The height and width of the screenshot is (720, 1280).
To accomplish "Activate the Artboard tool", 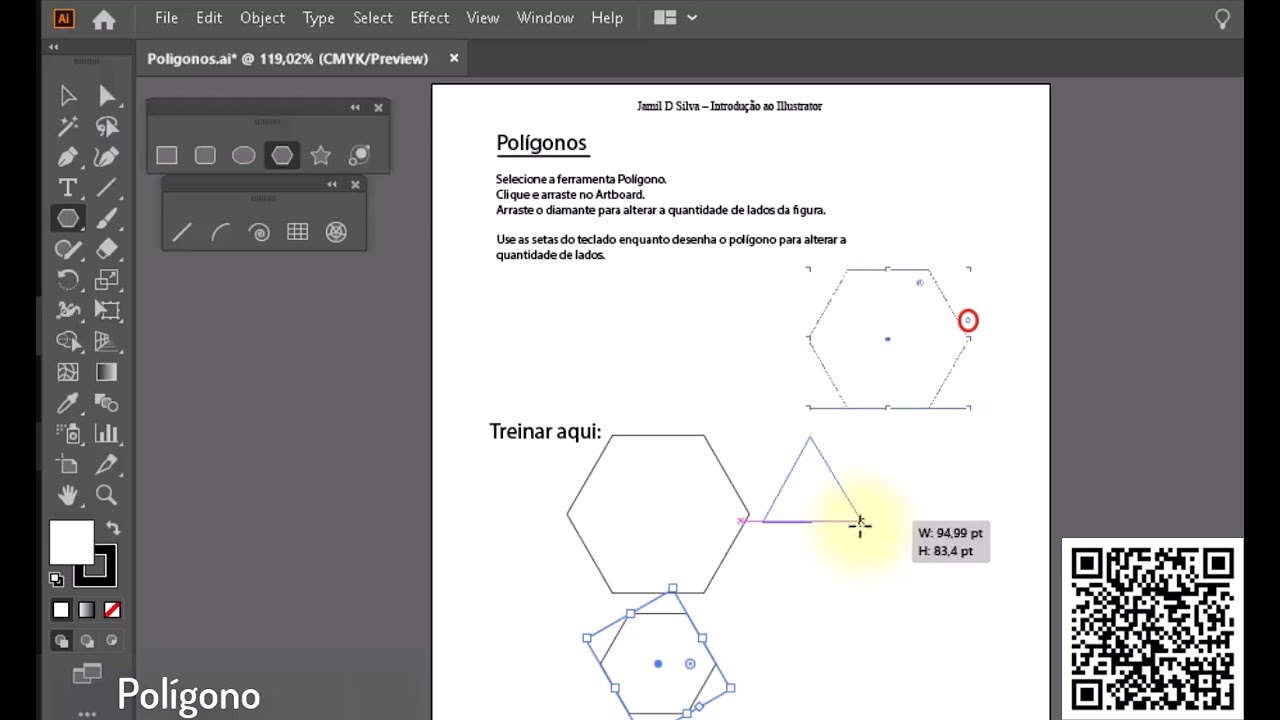I will click(68, 464).
